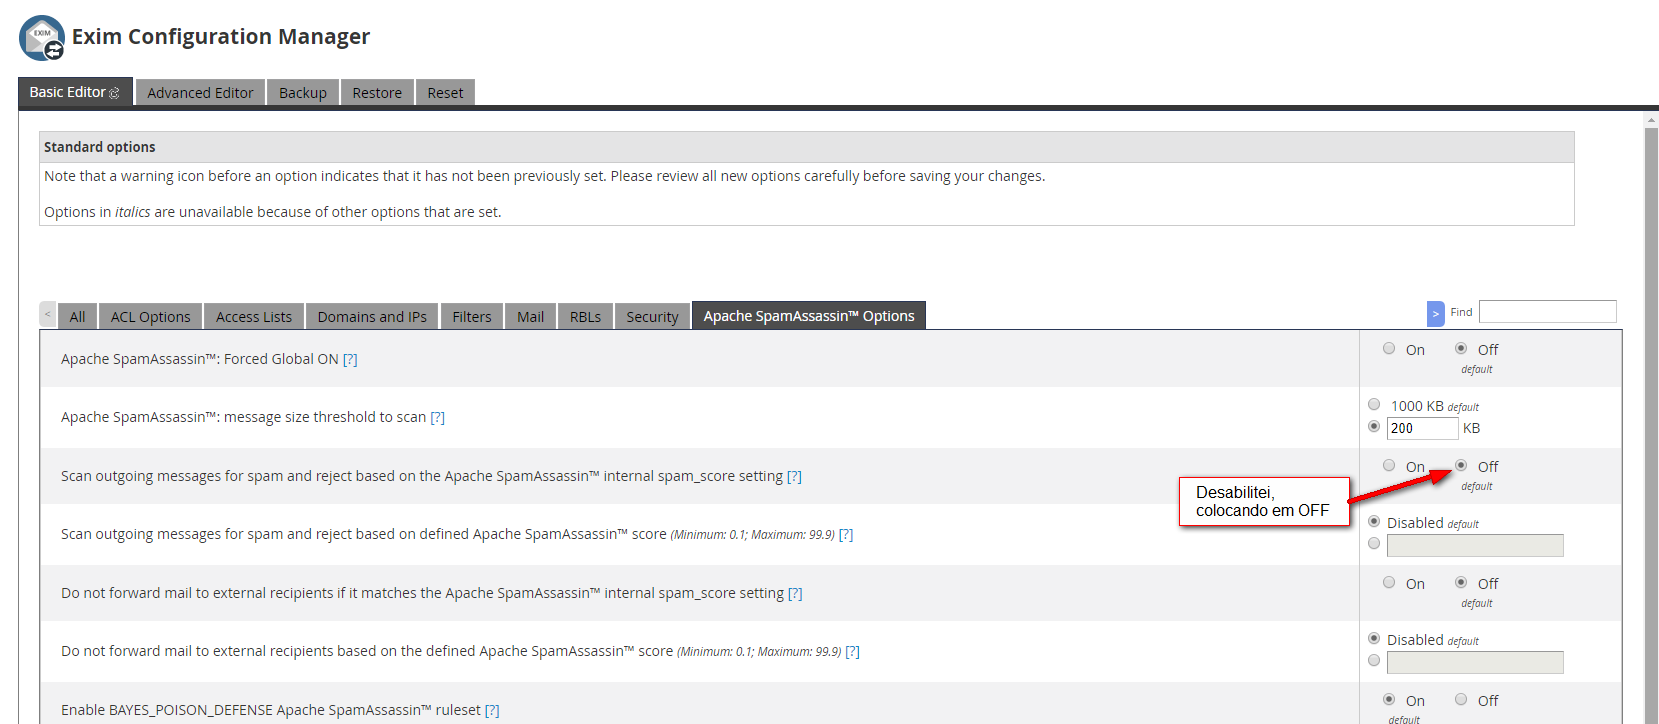Select custom score radio for do-not-forward

pos(1374,661)
